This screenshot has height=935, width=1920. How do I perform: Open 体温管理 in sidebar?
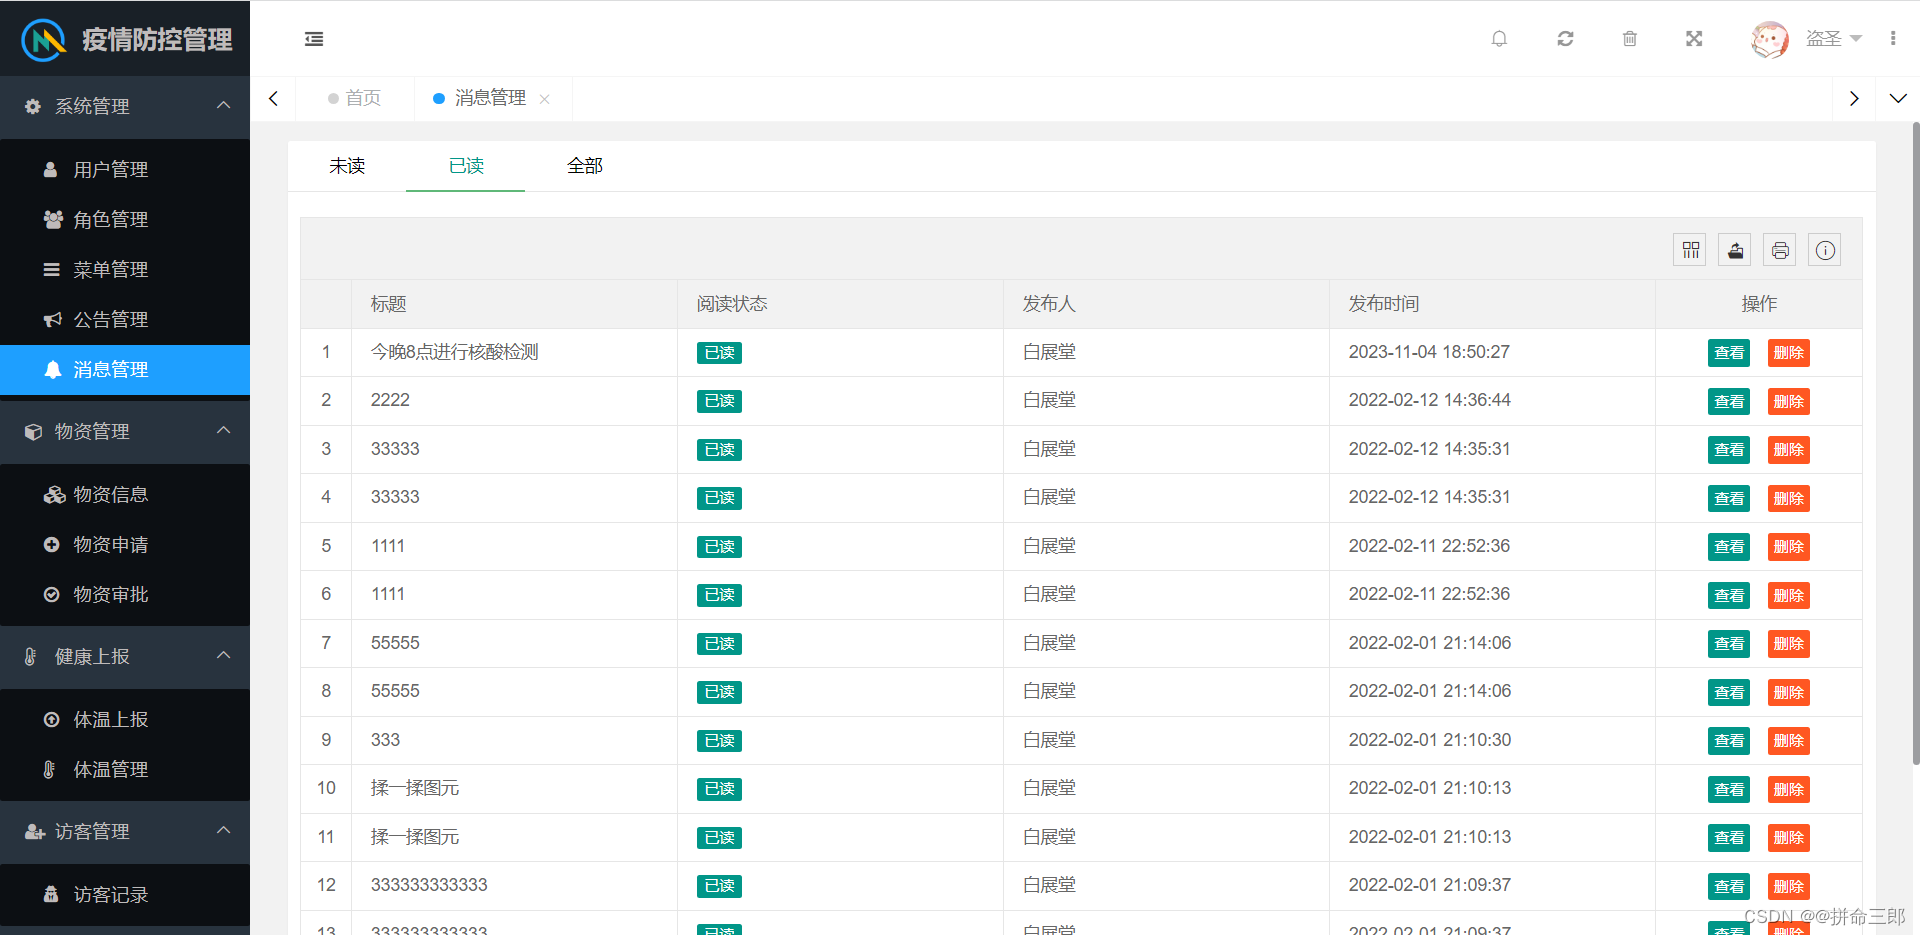tap(125, 770)
